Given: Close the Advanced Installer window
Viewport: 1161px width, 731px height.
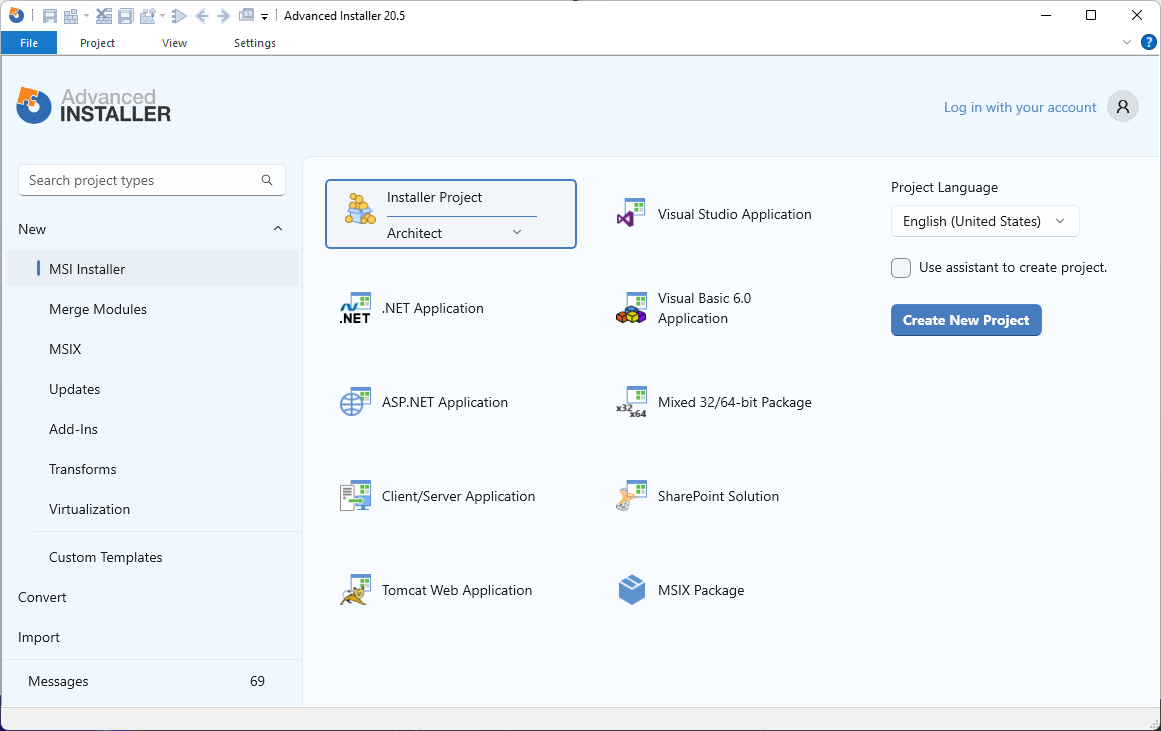Looking at the screenshot, I should click(1137, 16).
